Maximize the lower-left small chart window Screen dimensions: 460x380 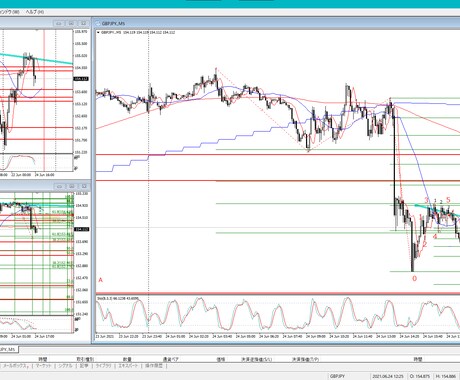(x=71, y=186)
